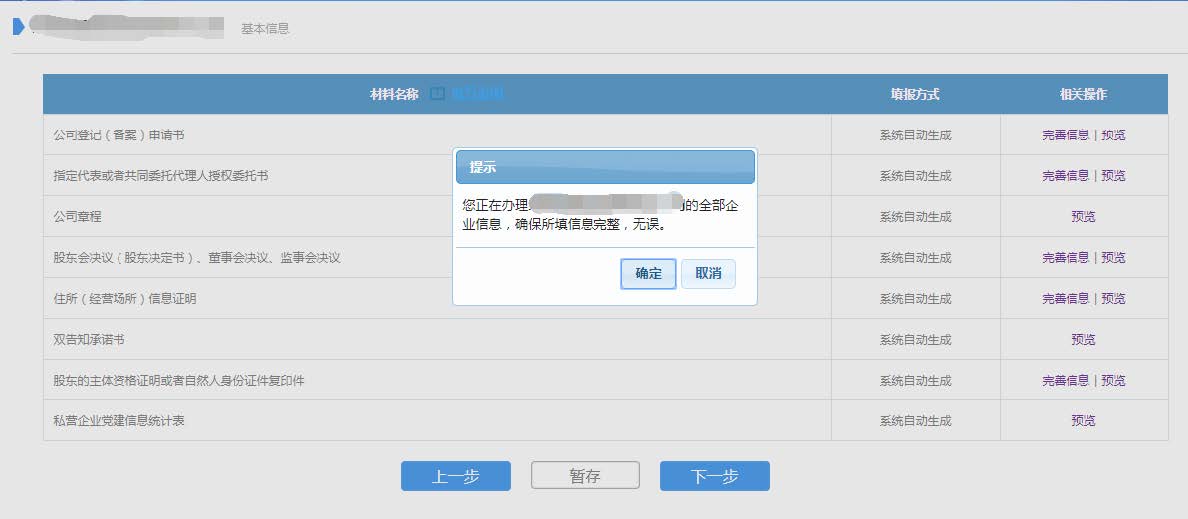Click the blue arrow marker before 基本信息
Image resolution: width=1188 pixels, height=519 pixels.
[19, 27]
